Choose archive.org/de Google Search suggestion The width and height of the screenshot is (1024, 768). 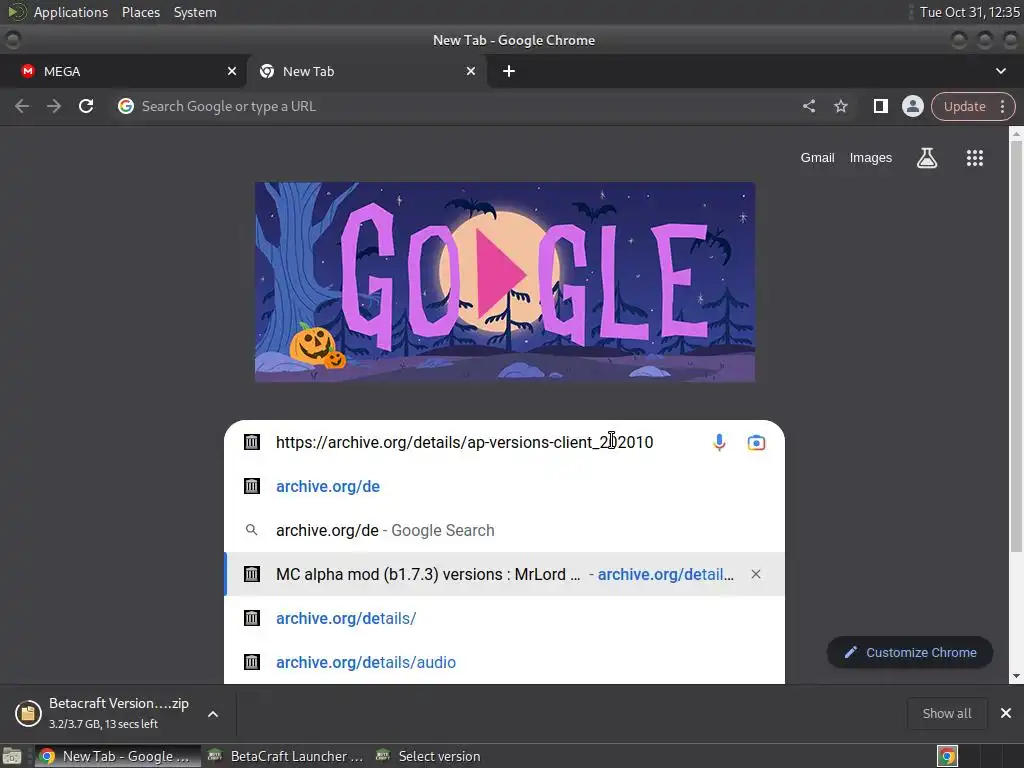504,530
